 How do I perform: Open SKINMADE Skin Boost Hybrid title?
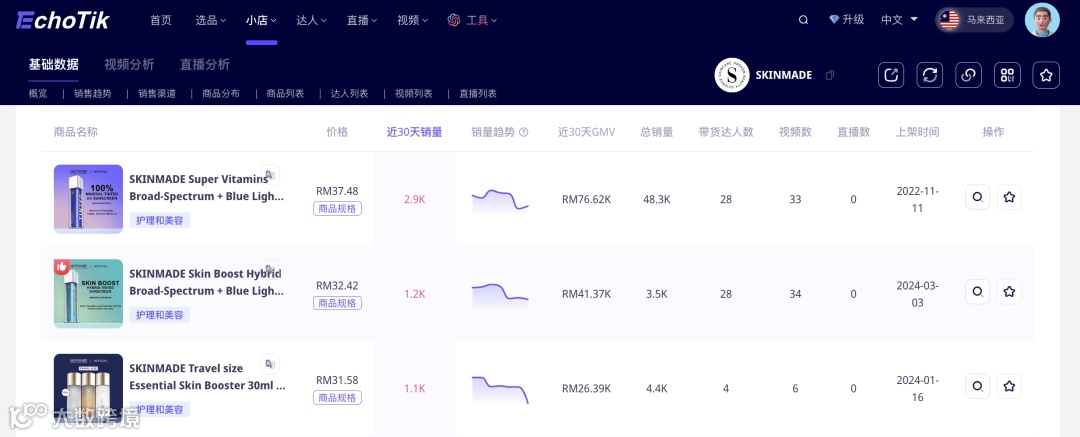(x=206, y=282)
